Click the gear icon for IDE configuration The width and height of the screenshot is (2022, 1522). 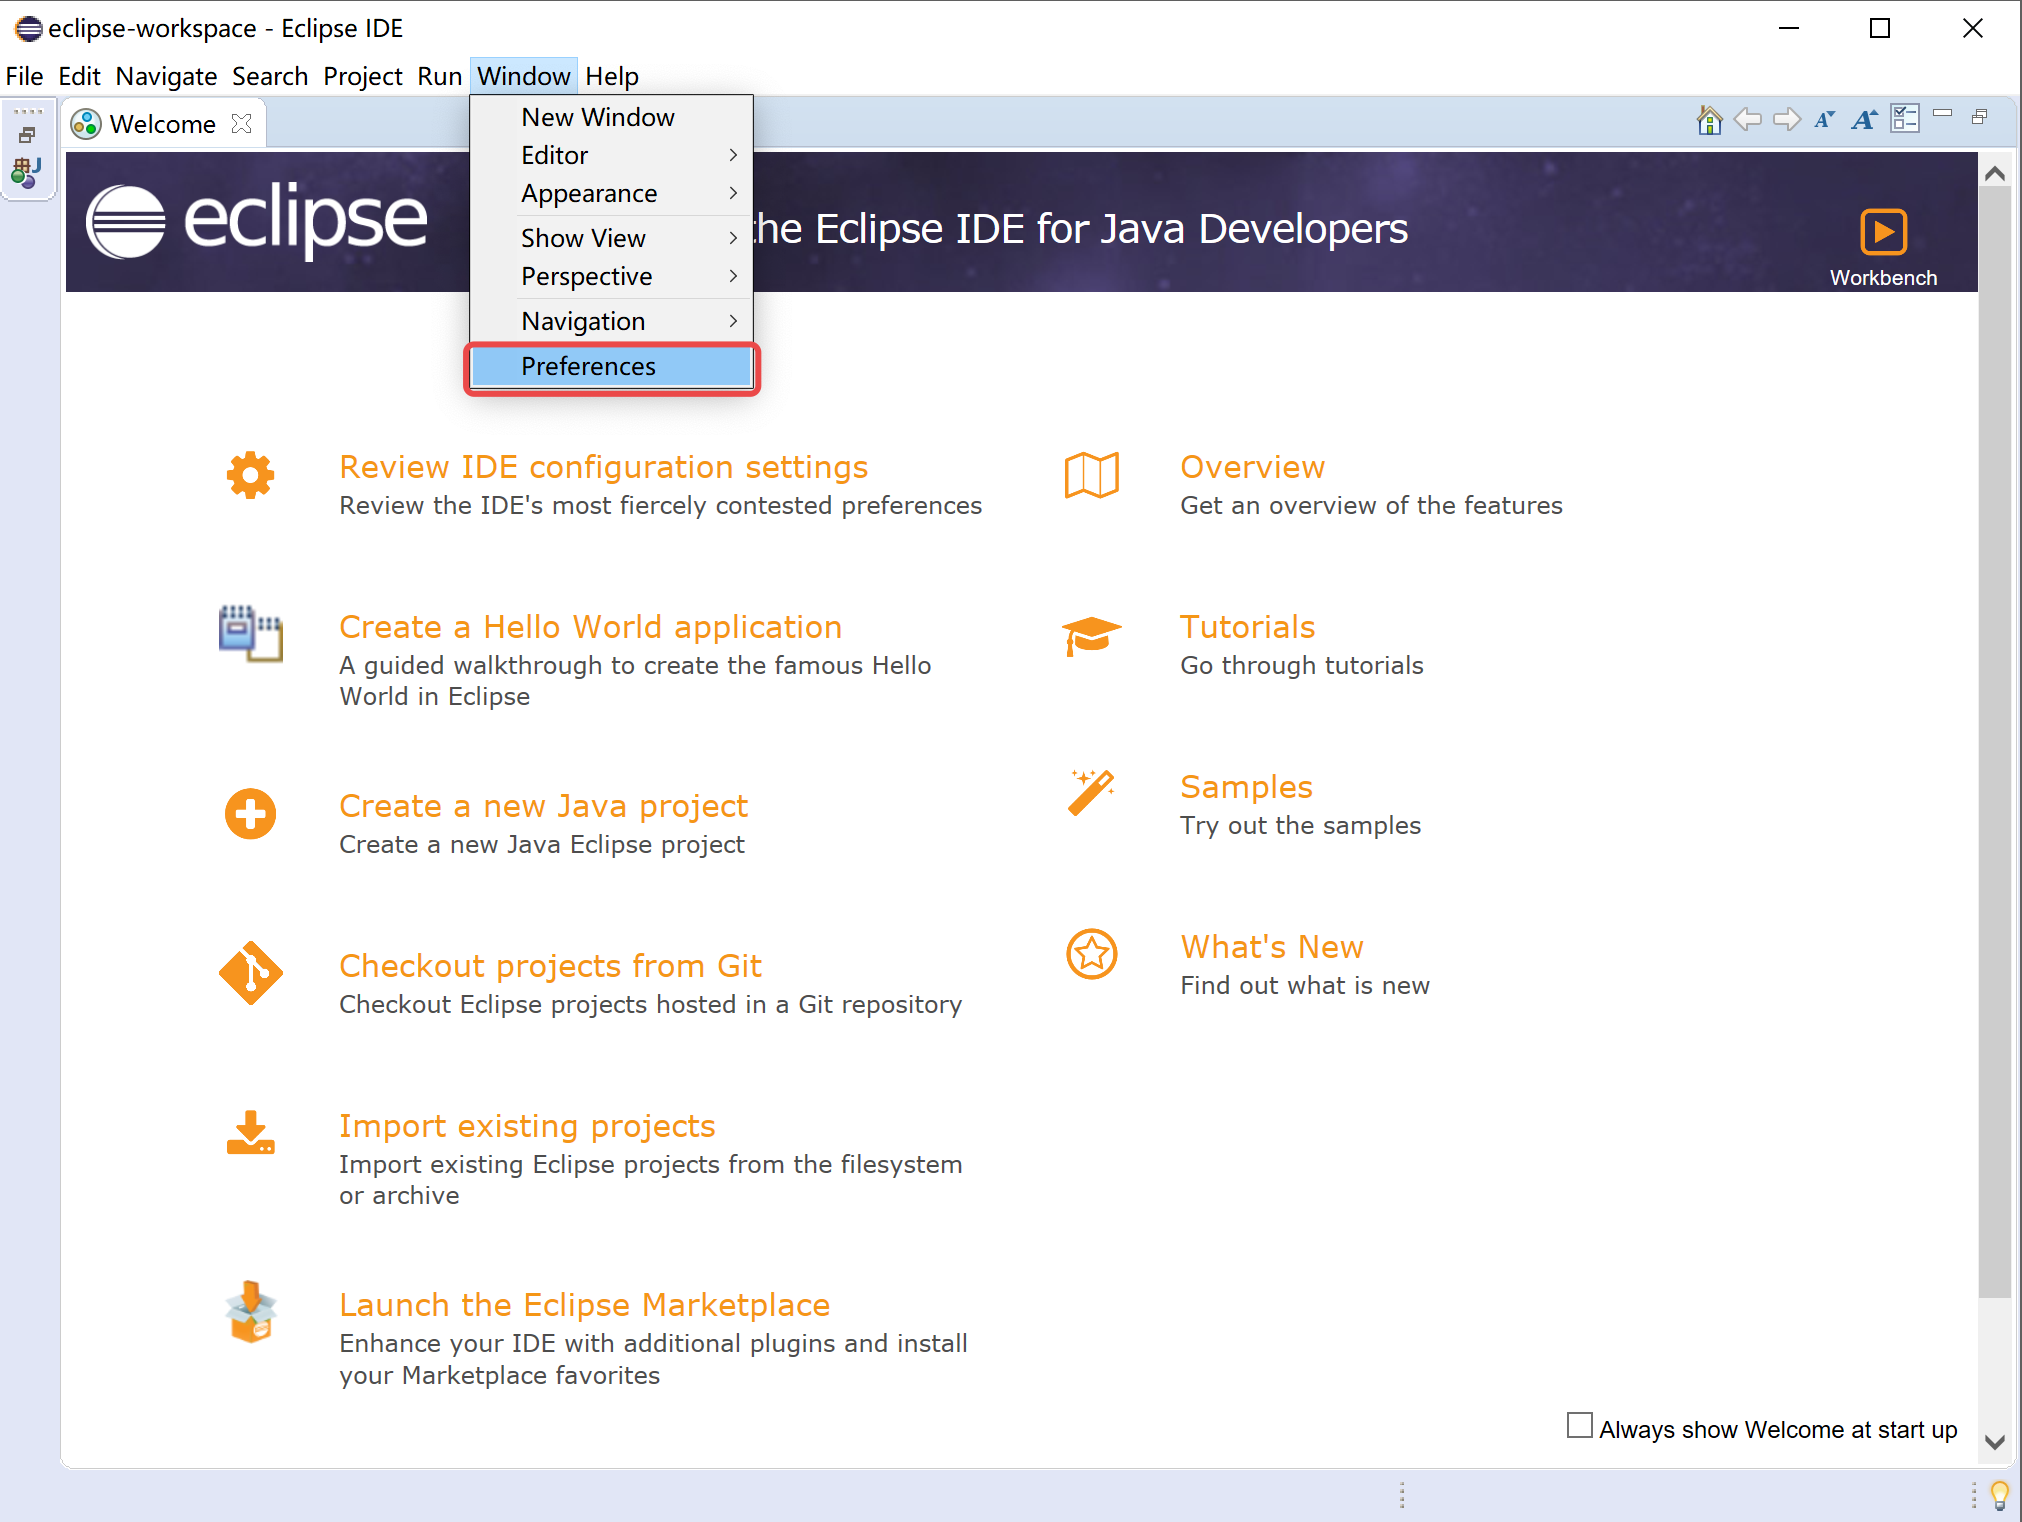click(250, 475)
